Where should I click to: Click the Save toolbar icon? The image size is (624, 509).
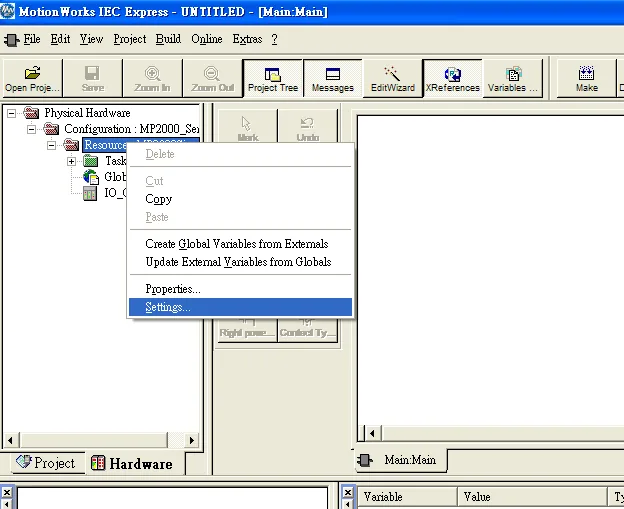pyautogui.click(x=92, y=78)
